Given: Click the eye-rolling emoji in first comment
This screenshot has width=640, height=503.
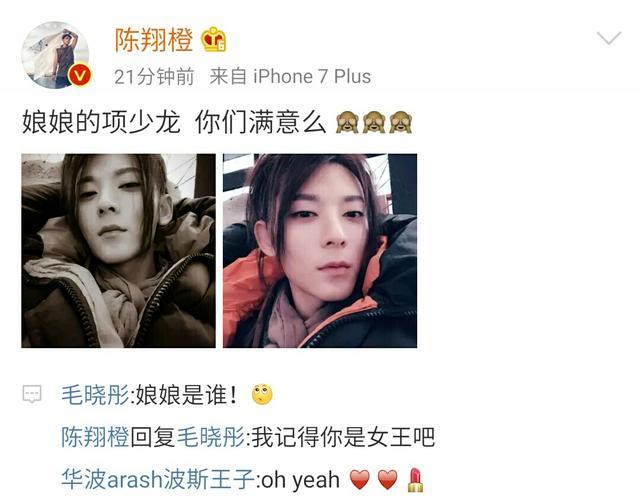Looking at the screenshot, I should click(x=262, y=394).
